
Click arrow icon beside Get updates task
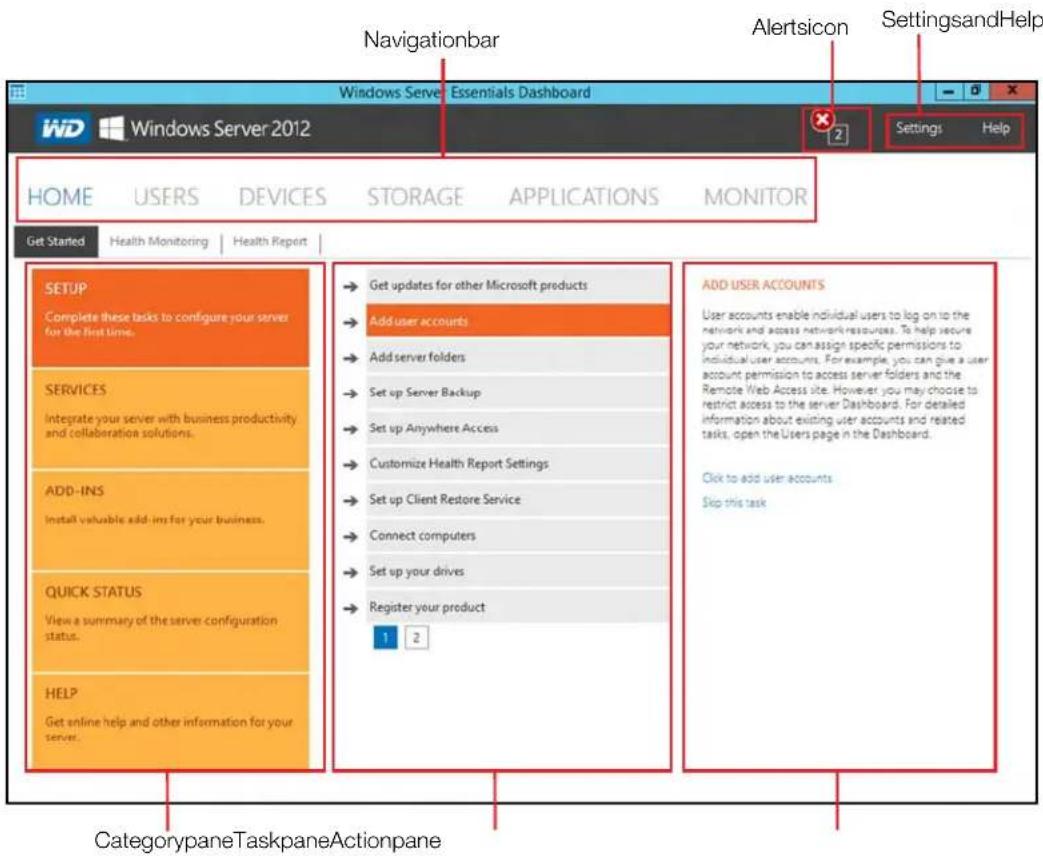[x=351, y=287]
